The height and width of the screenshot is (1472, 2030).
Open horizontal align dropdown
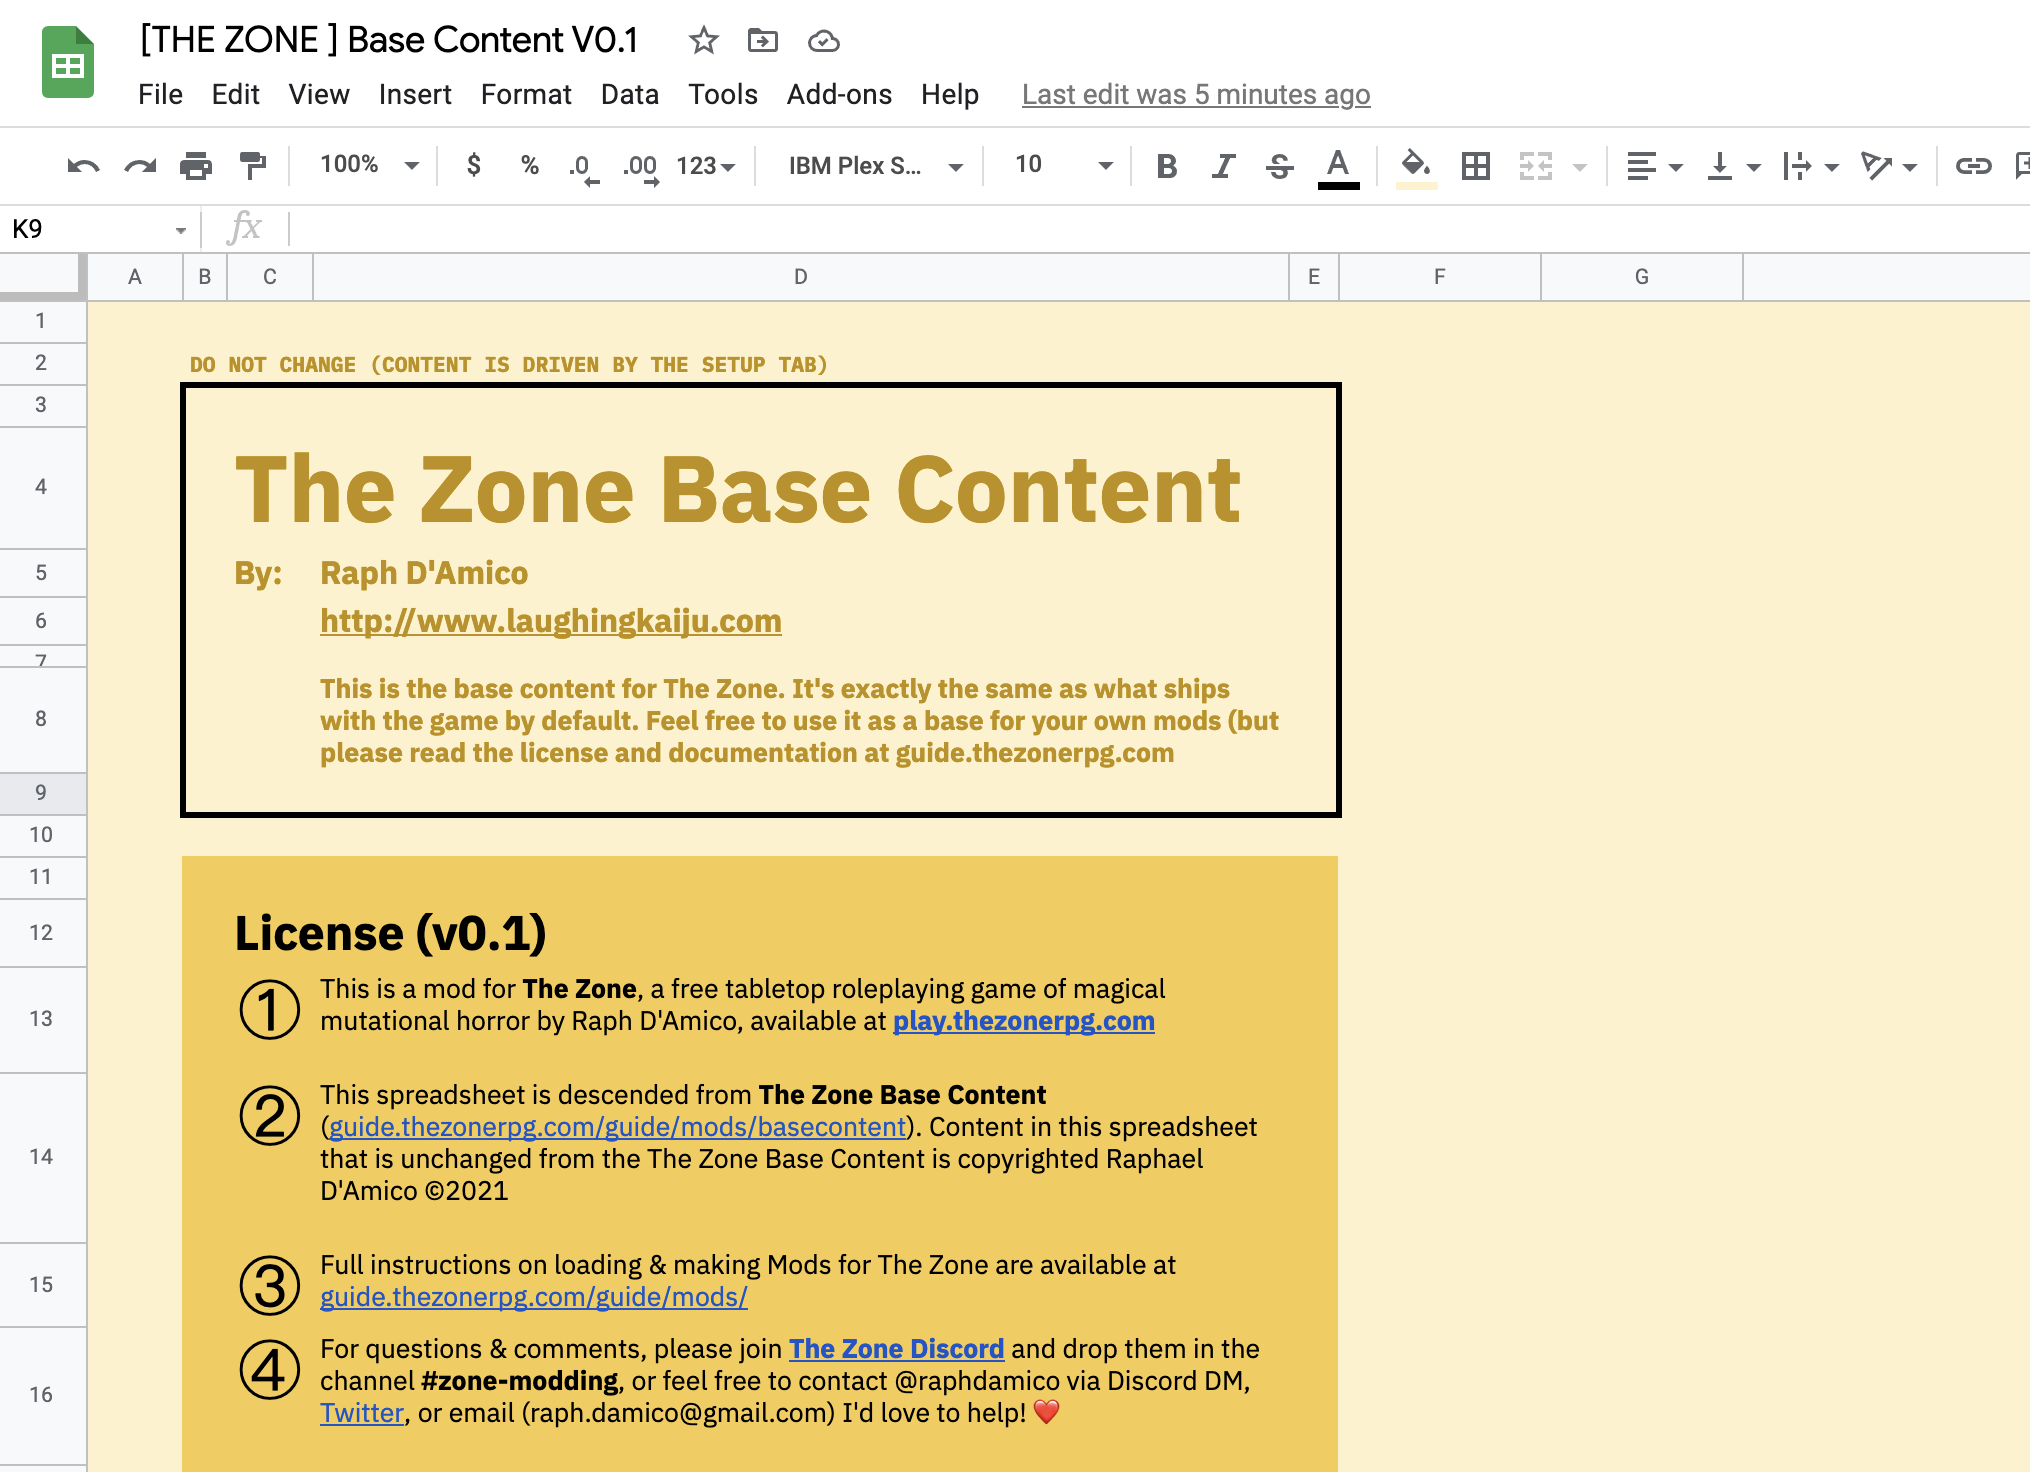tap(1654, 166)
